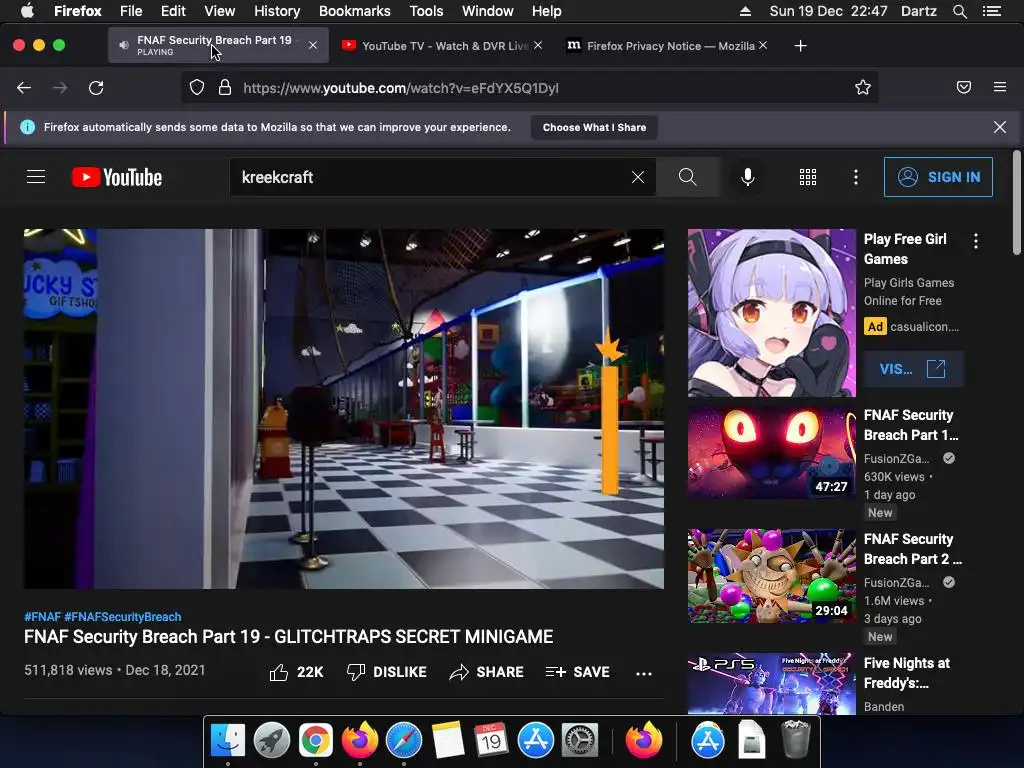Viewport: 1024px width, 768px height.
Task: Click the DISLIKE thumbs down button
Action: [x=387, y=672]
